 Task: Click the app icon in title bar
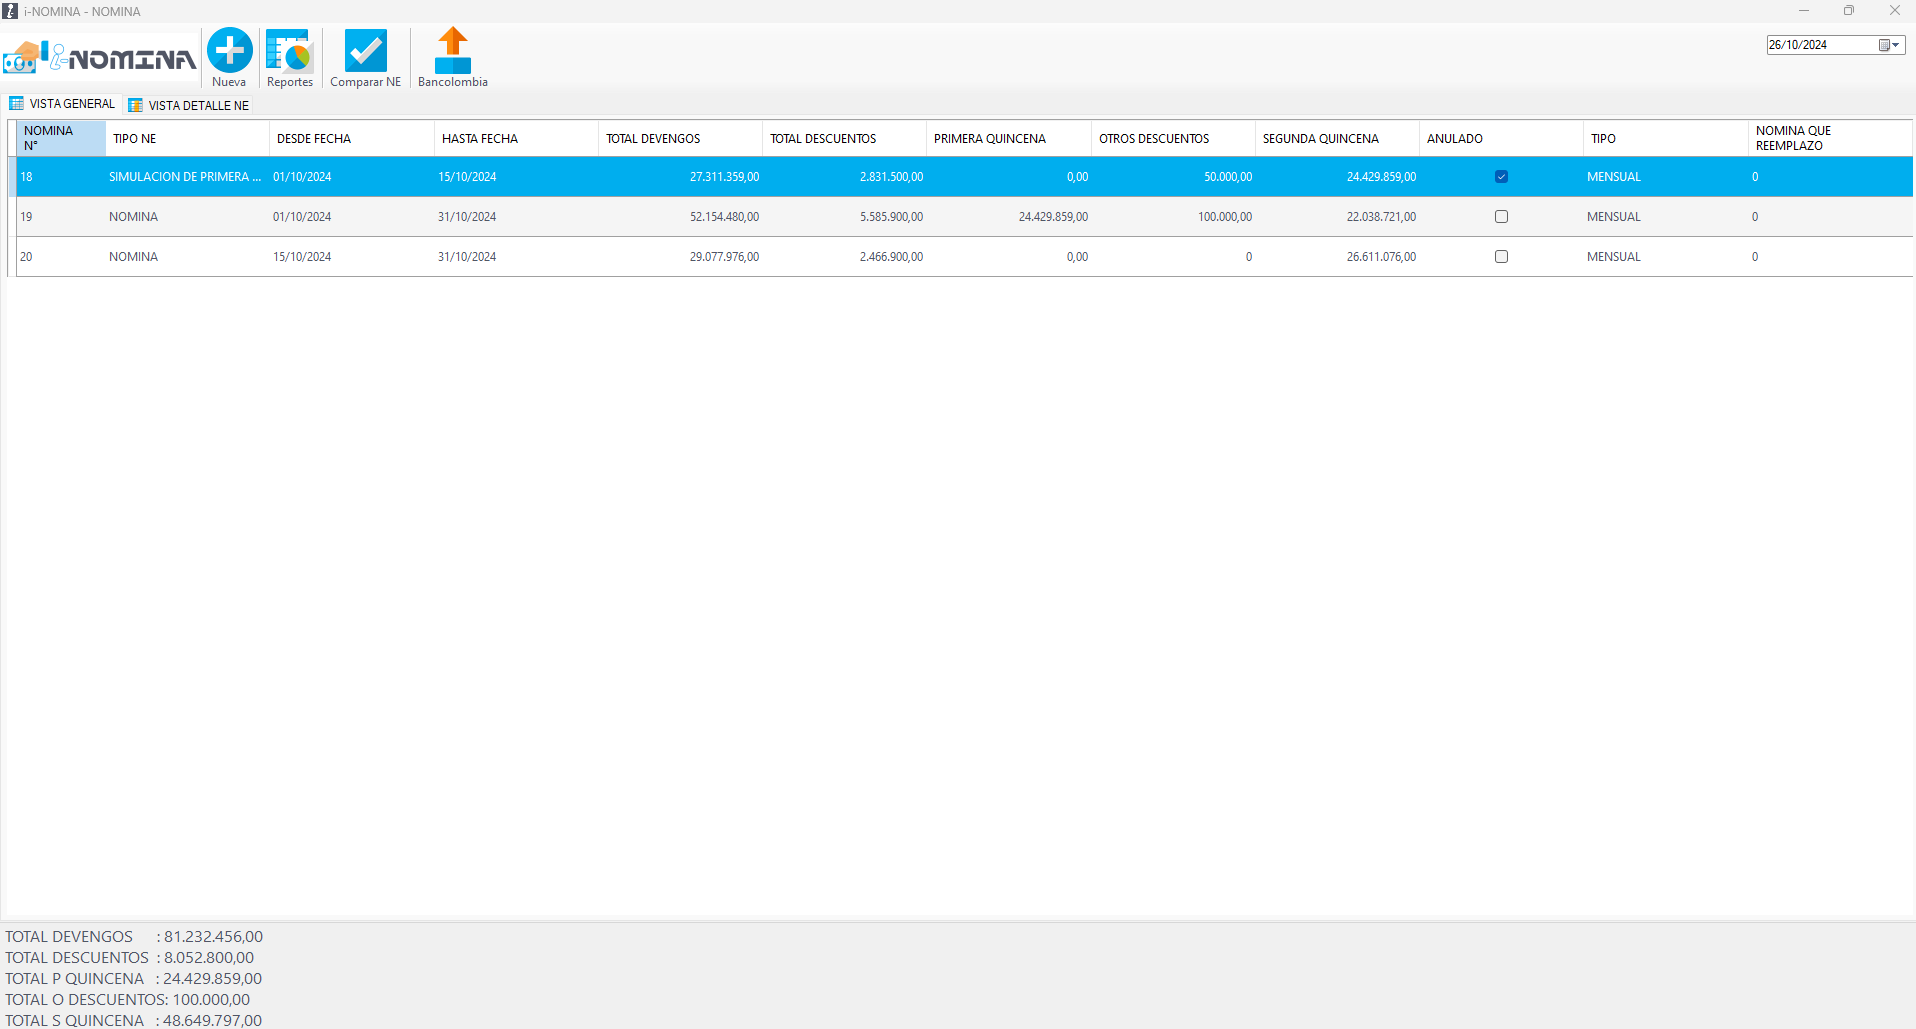(x=10, y=11)
